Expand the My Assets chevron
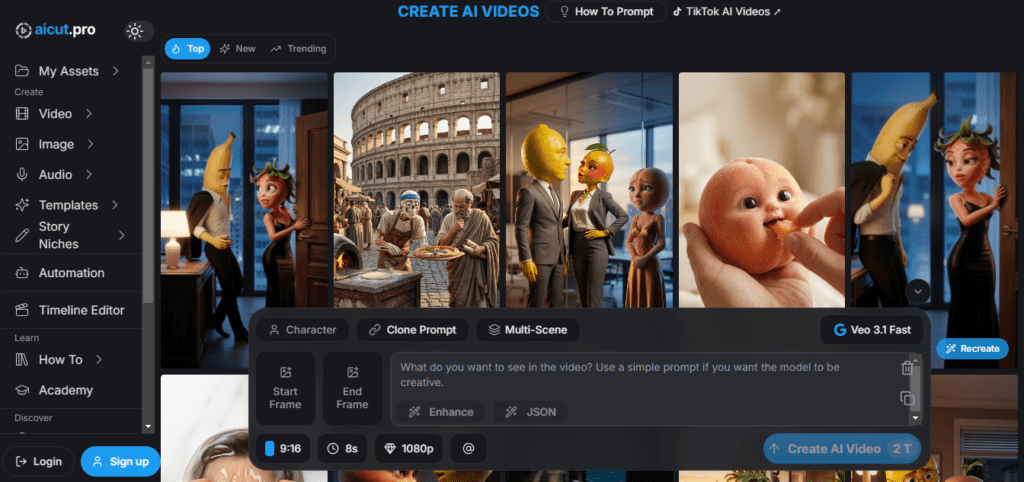Viewport: 1024px width, 482px height. [116, 71]
